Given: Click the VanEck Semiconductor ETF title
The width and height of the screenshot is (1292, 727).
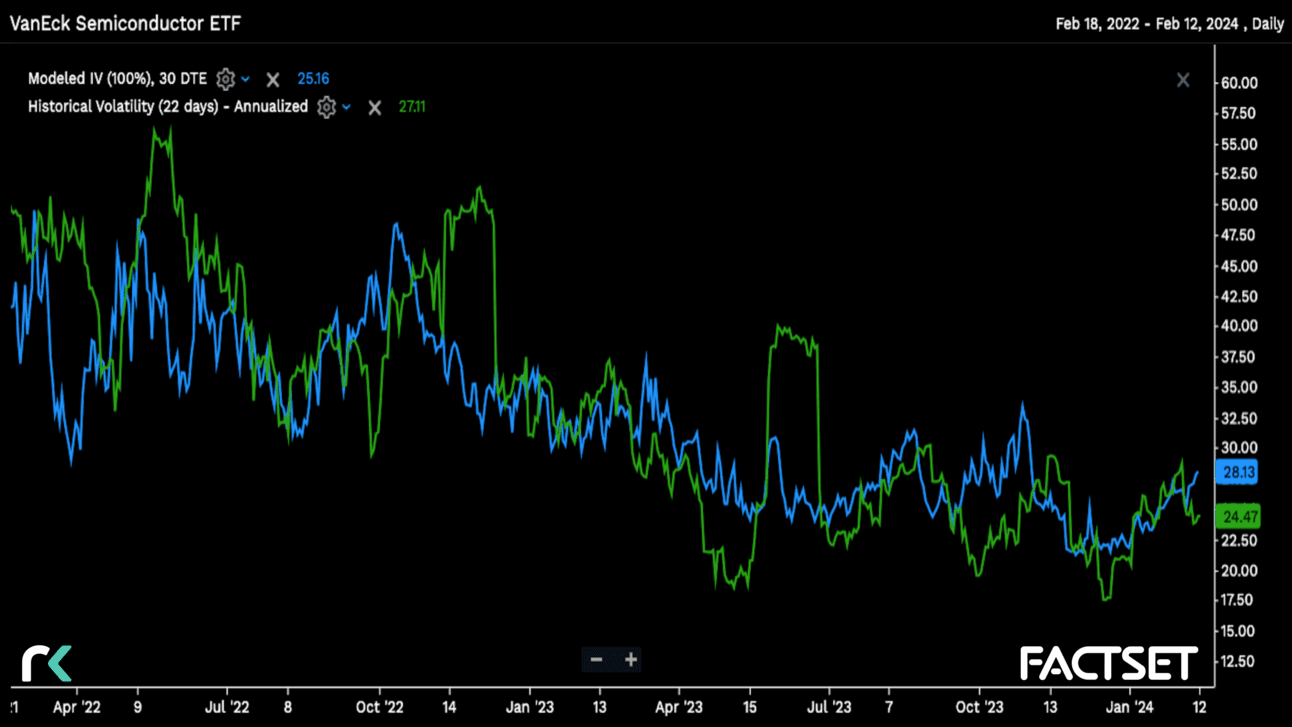Looking at the screenshot, I should pyautogui.click(x=124, y=23).
